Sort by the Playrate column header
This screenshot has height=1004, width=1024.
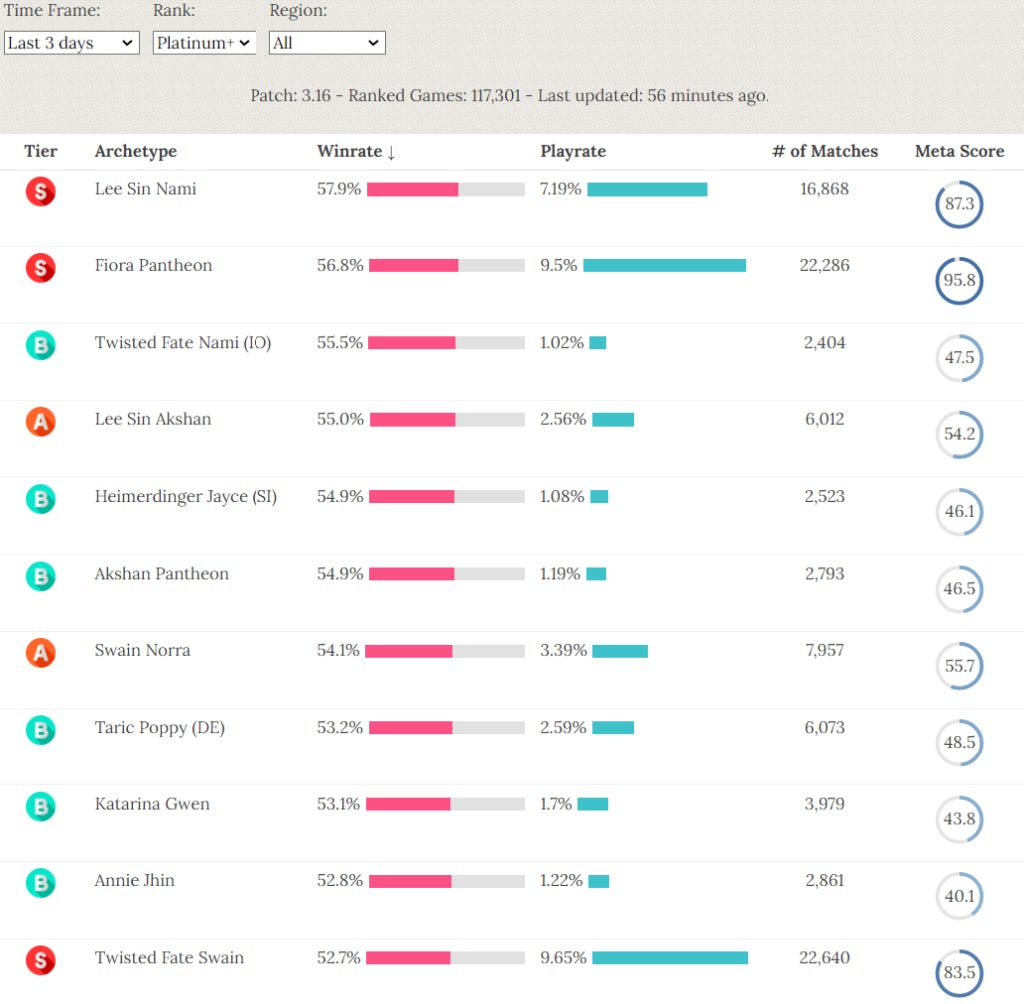573,152
